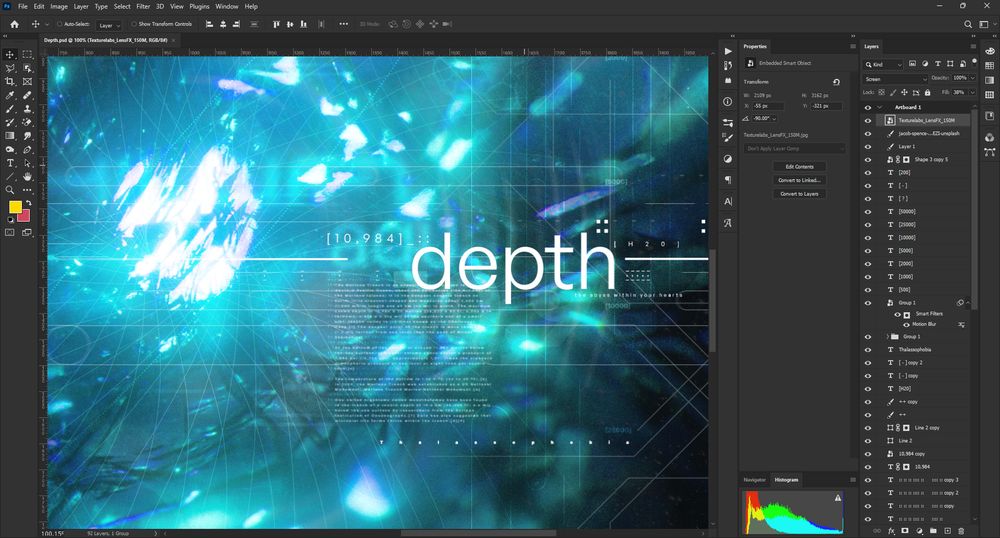Screen dimensions: 1000x538
Task: Toggle visibility of the [200] layer
Action: tap(868, 173)
